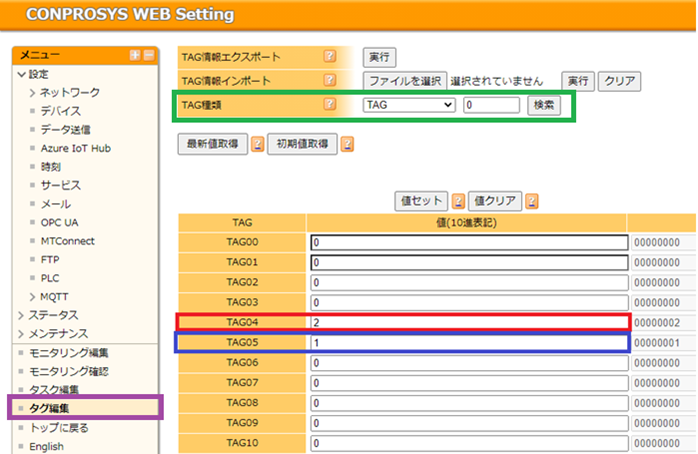Click 値セット button
Image resolution: width=698 pixels, height=454 pixels.
[421, 201]
